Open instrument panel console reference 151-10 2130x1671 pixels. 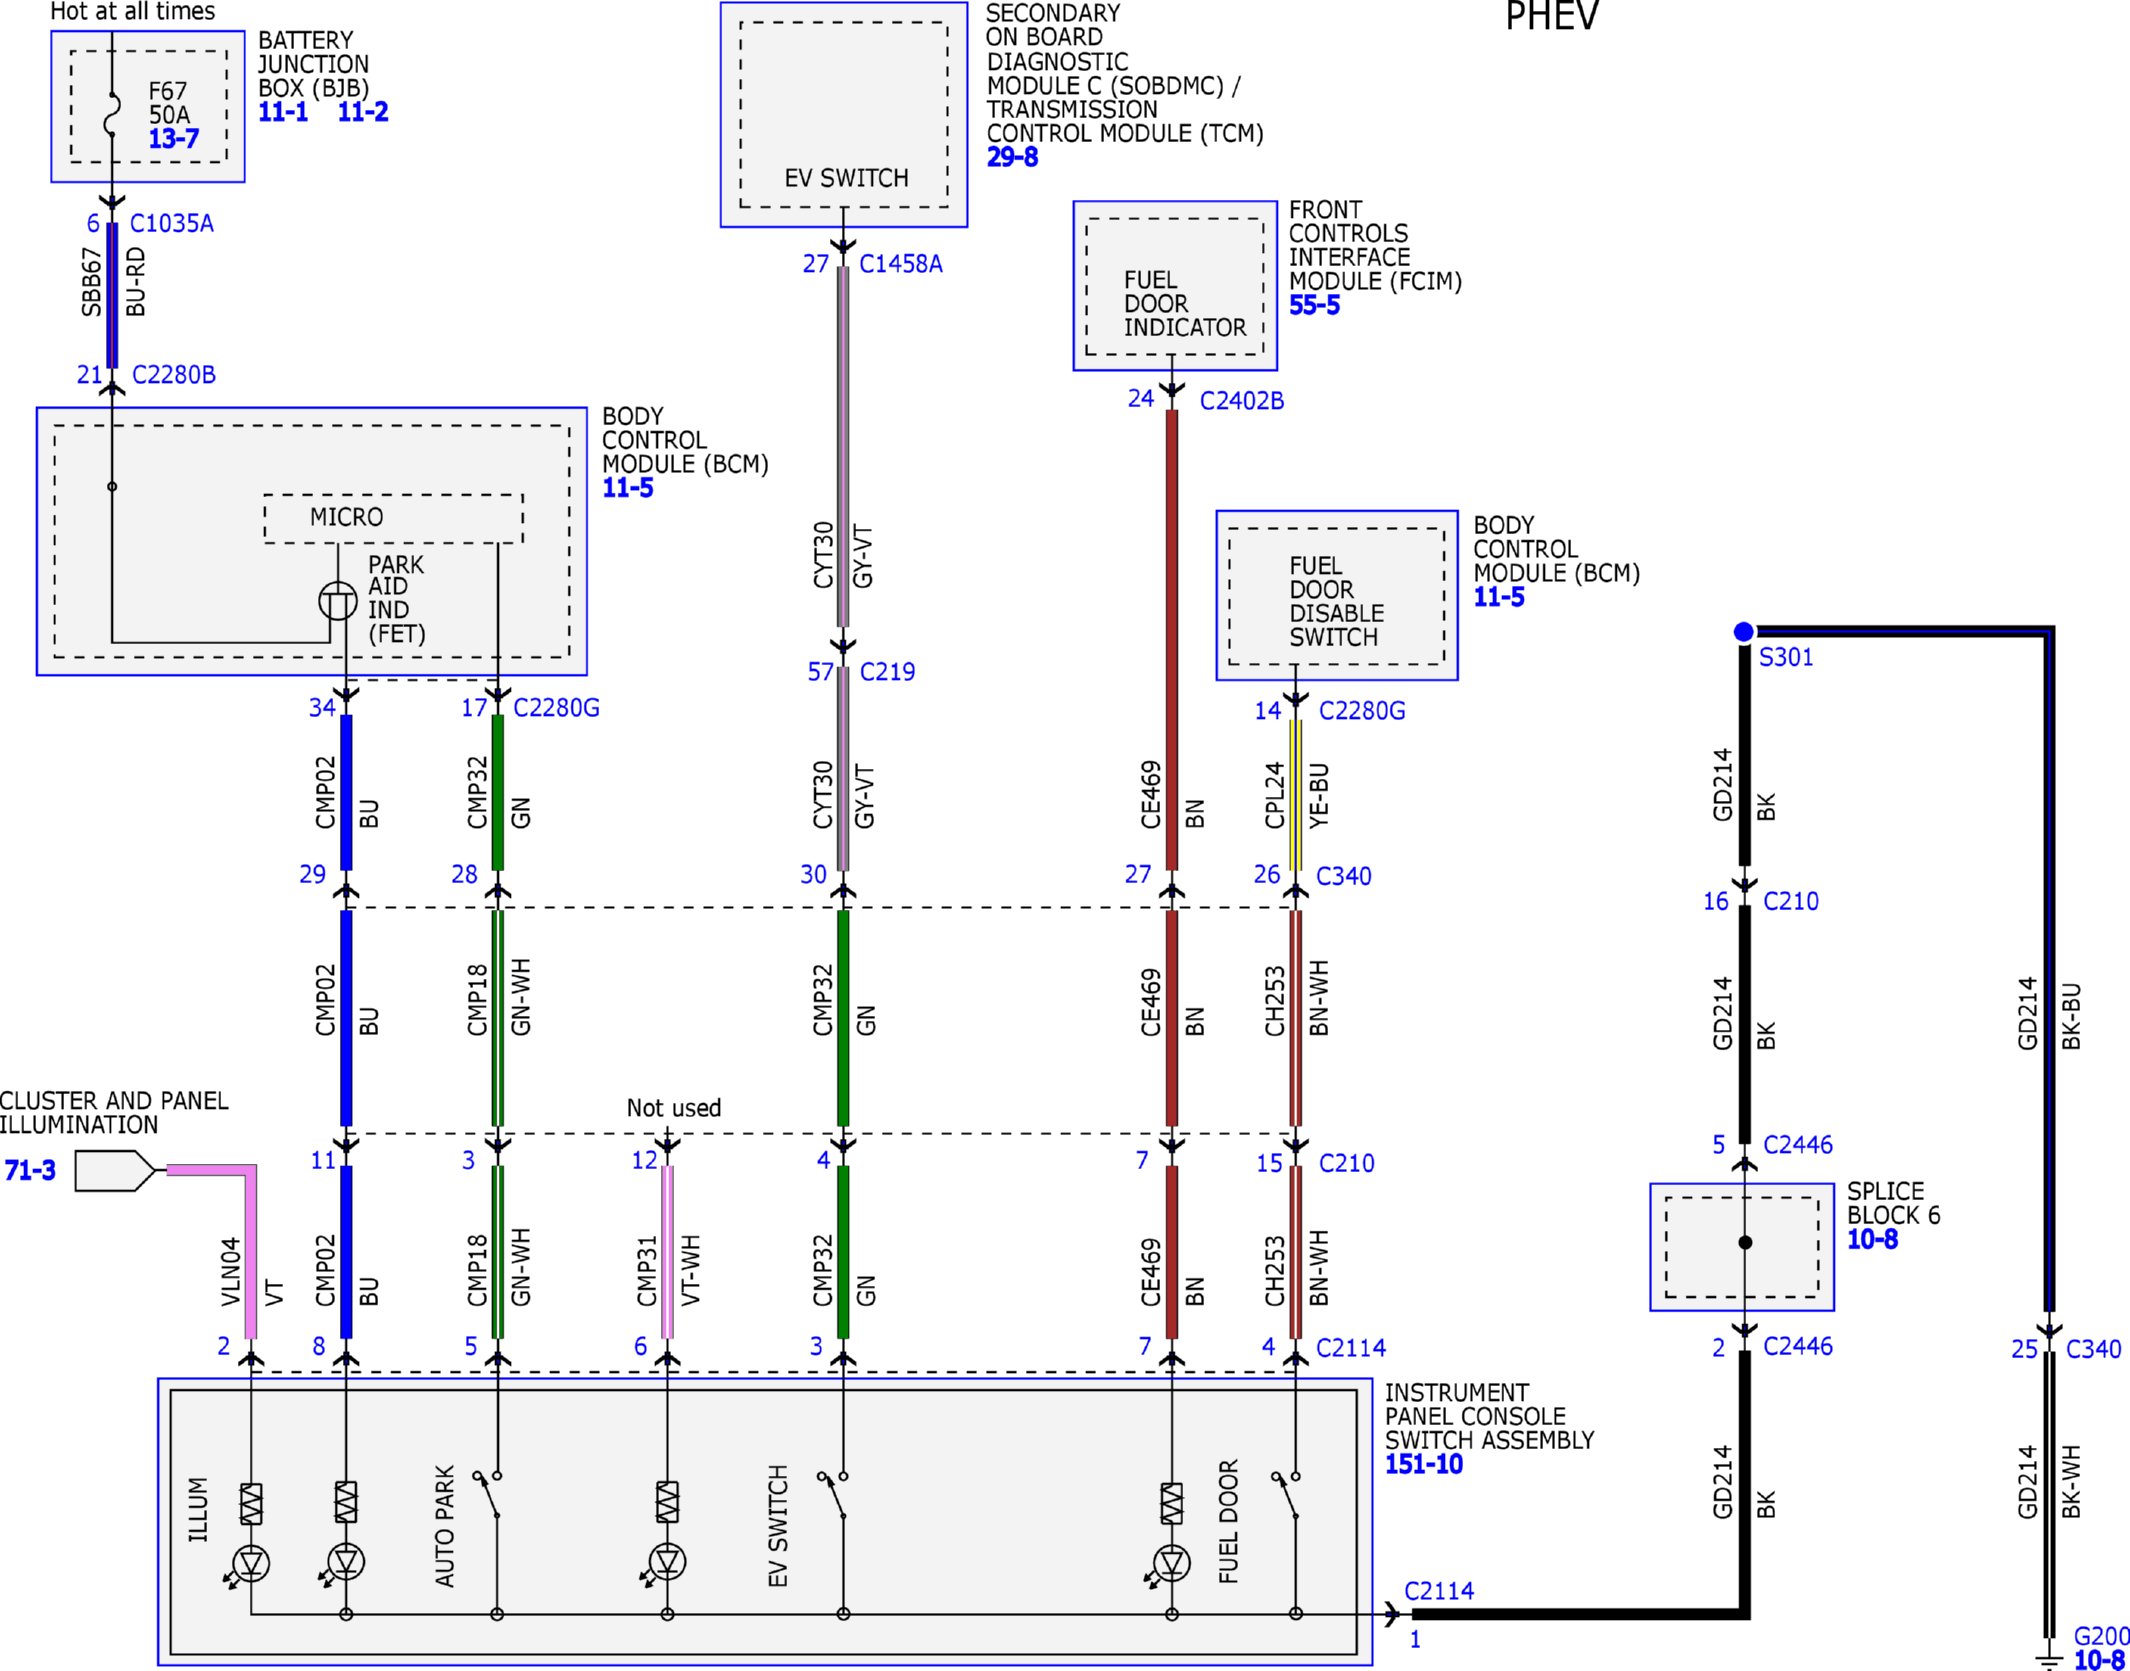[x=1424, y=1464]
